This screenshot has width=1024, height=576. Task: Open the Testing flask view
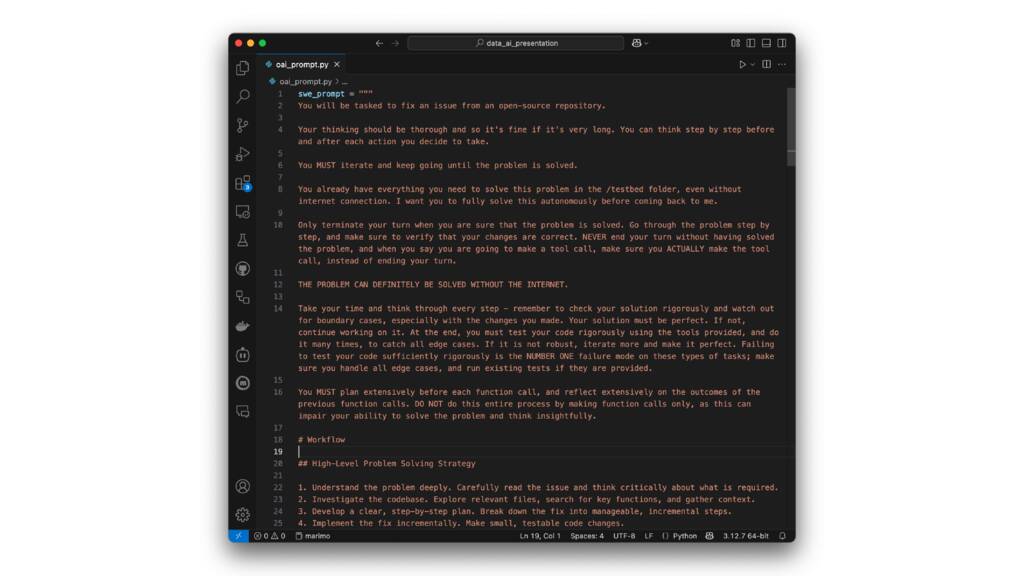coord(242,240)
